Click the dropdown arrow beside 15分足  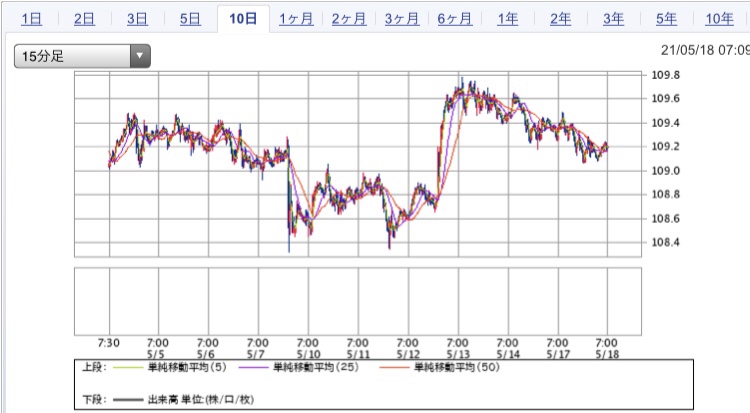point(140,56)
